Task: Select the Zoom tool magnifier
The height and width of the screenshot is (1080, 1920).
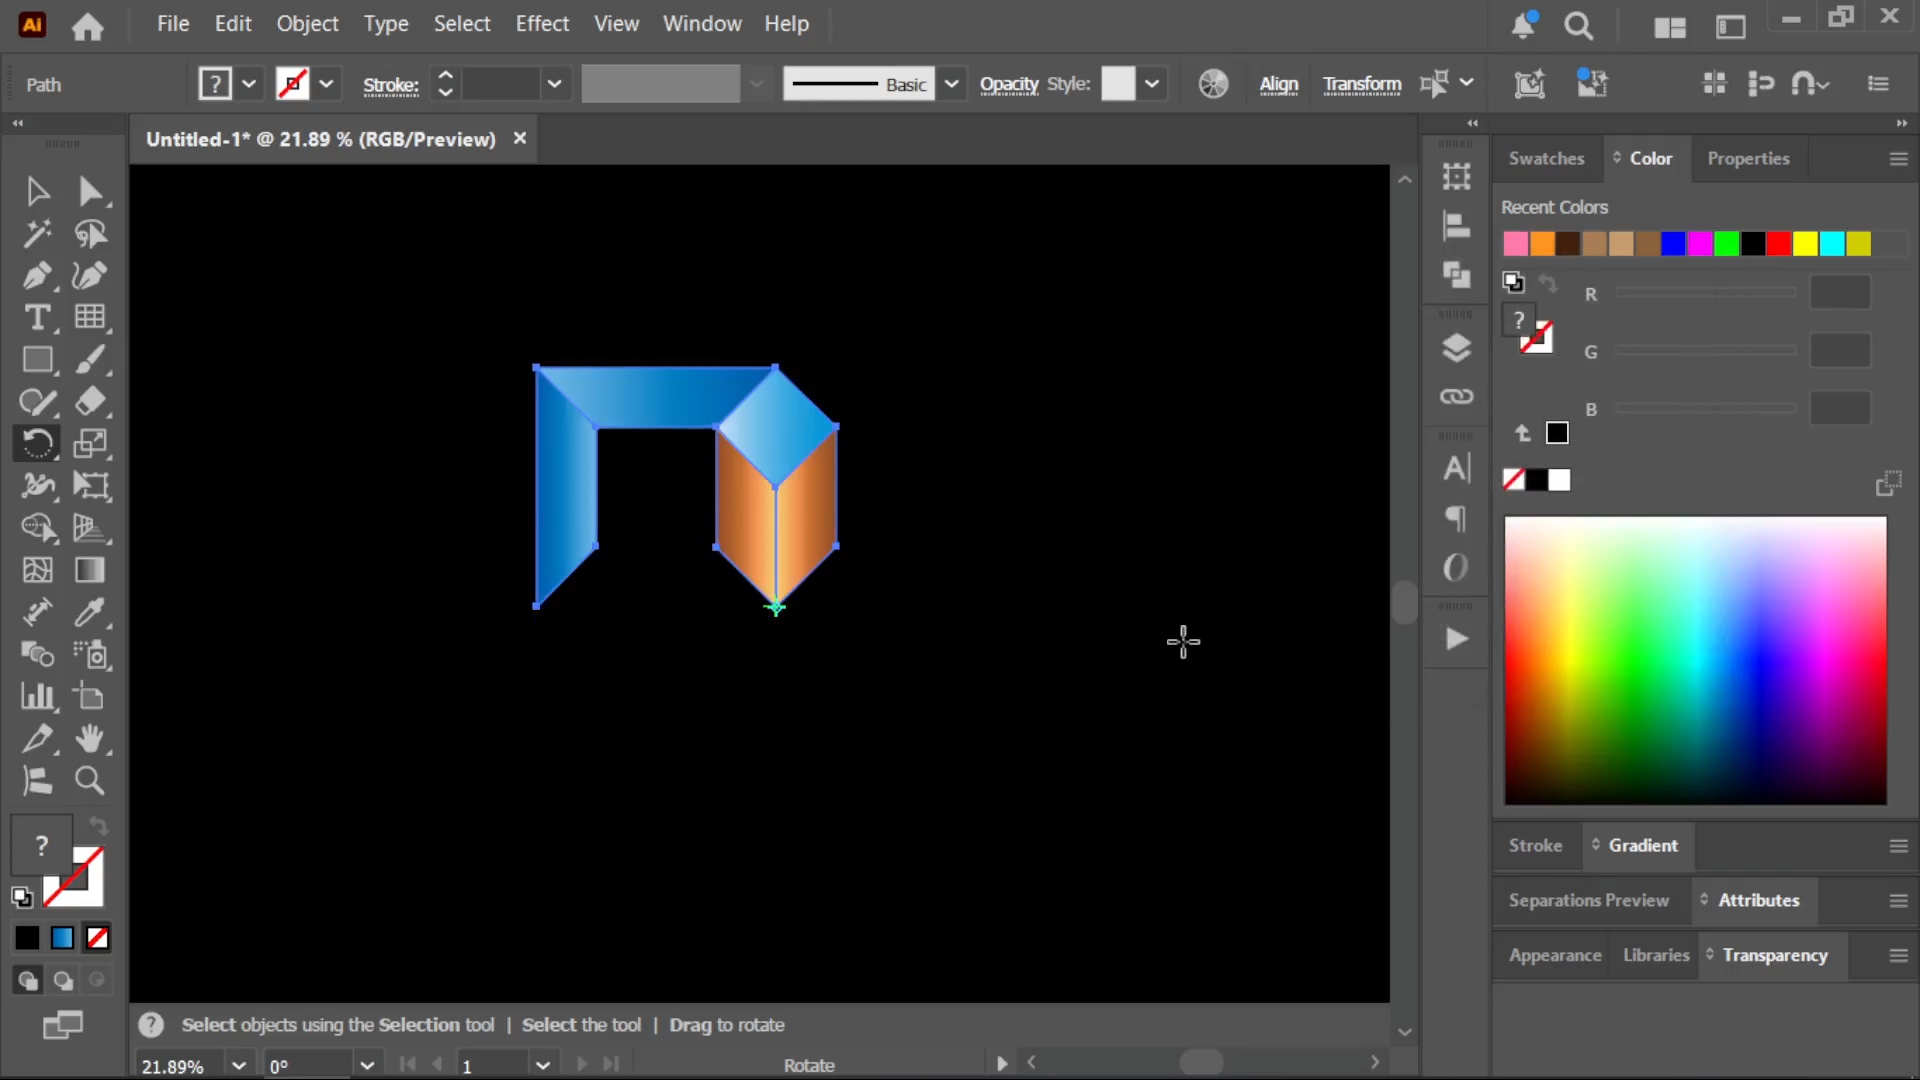Action: (90, 780)
